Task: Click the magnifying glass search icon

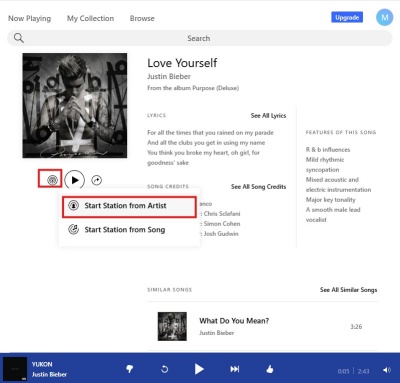Action: 19,38
